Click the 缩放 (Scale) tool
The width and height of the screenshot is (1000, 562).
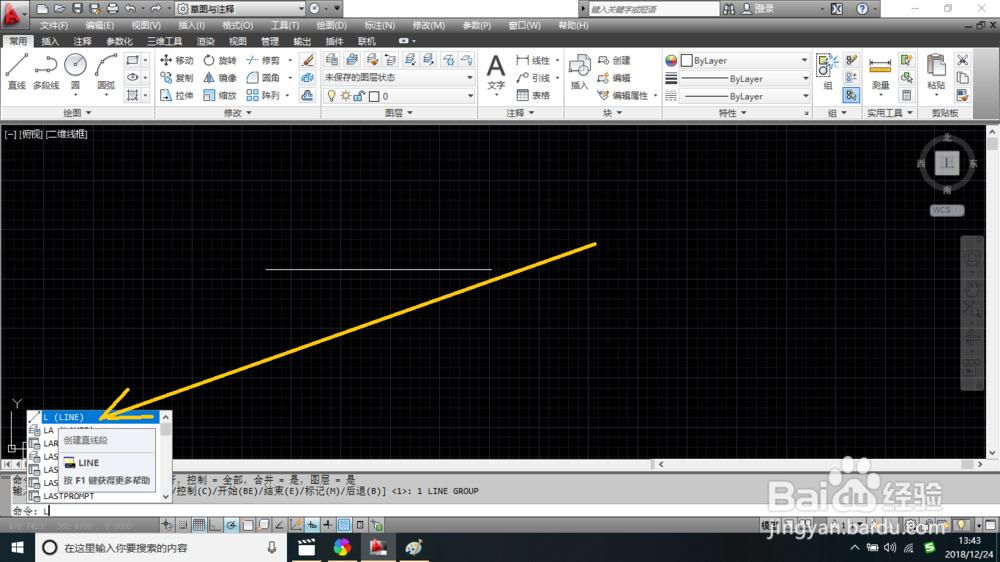tap(220, 96)
